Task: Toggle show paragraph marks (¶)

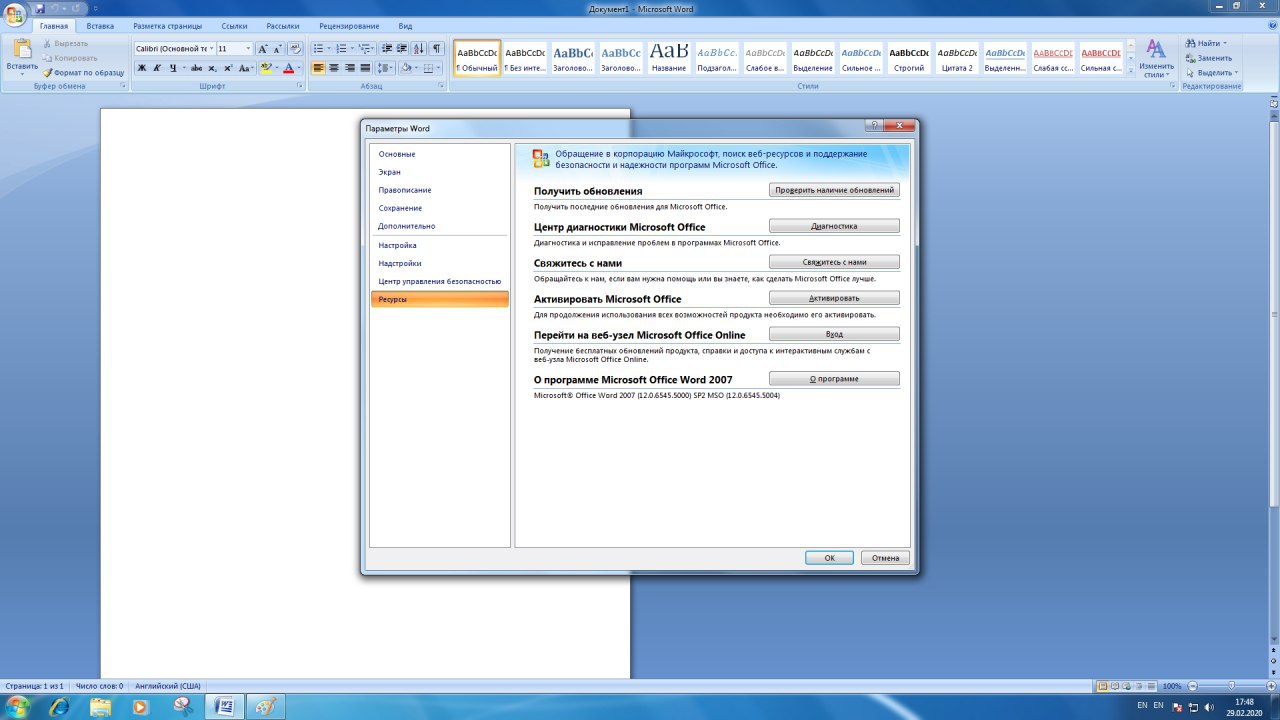Action: click(x=436, y=48)
